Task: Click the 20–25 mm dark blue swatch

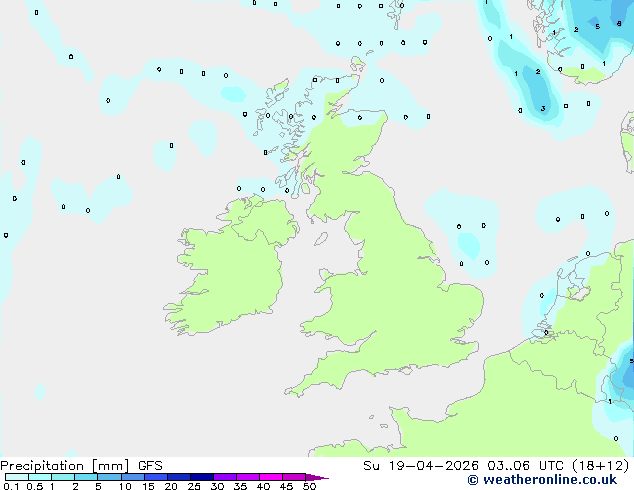Action: pos(179,477)
